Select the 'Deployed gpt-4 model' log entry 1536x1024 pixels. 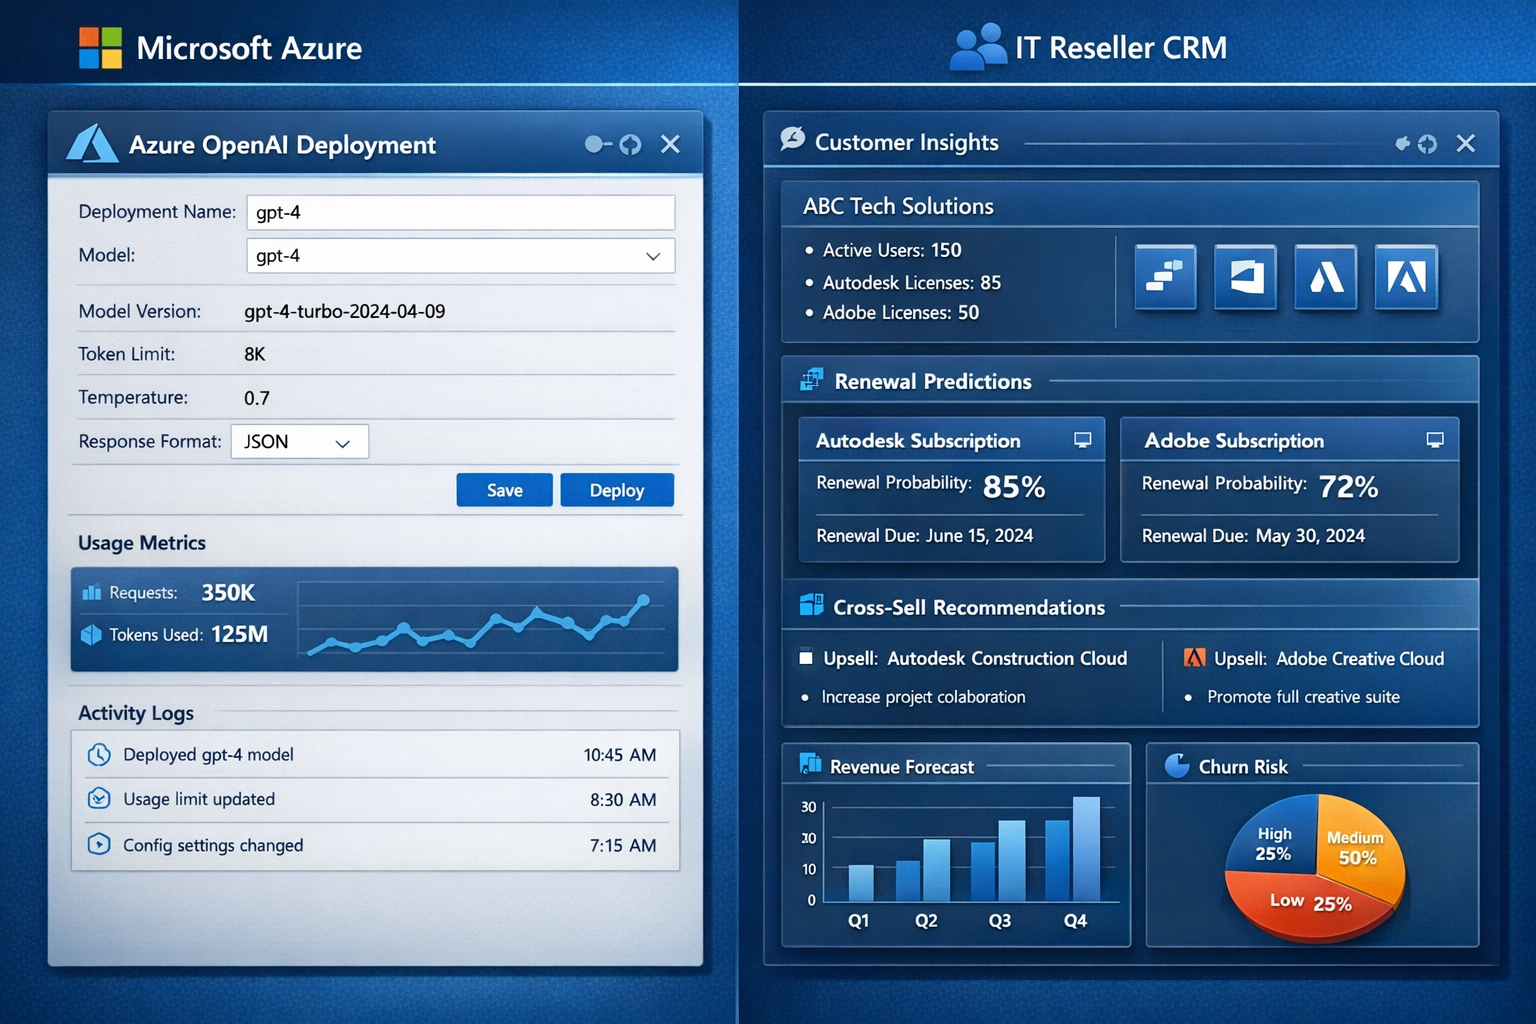[375, 754]
